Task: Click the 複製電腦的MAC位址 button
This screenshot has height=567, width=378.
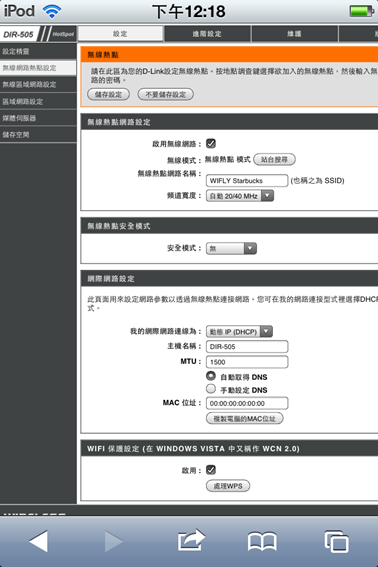Action: coord(245,418)
